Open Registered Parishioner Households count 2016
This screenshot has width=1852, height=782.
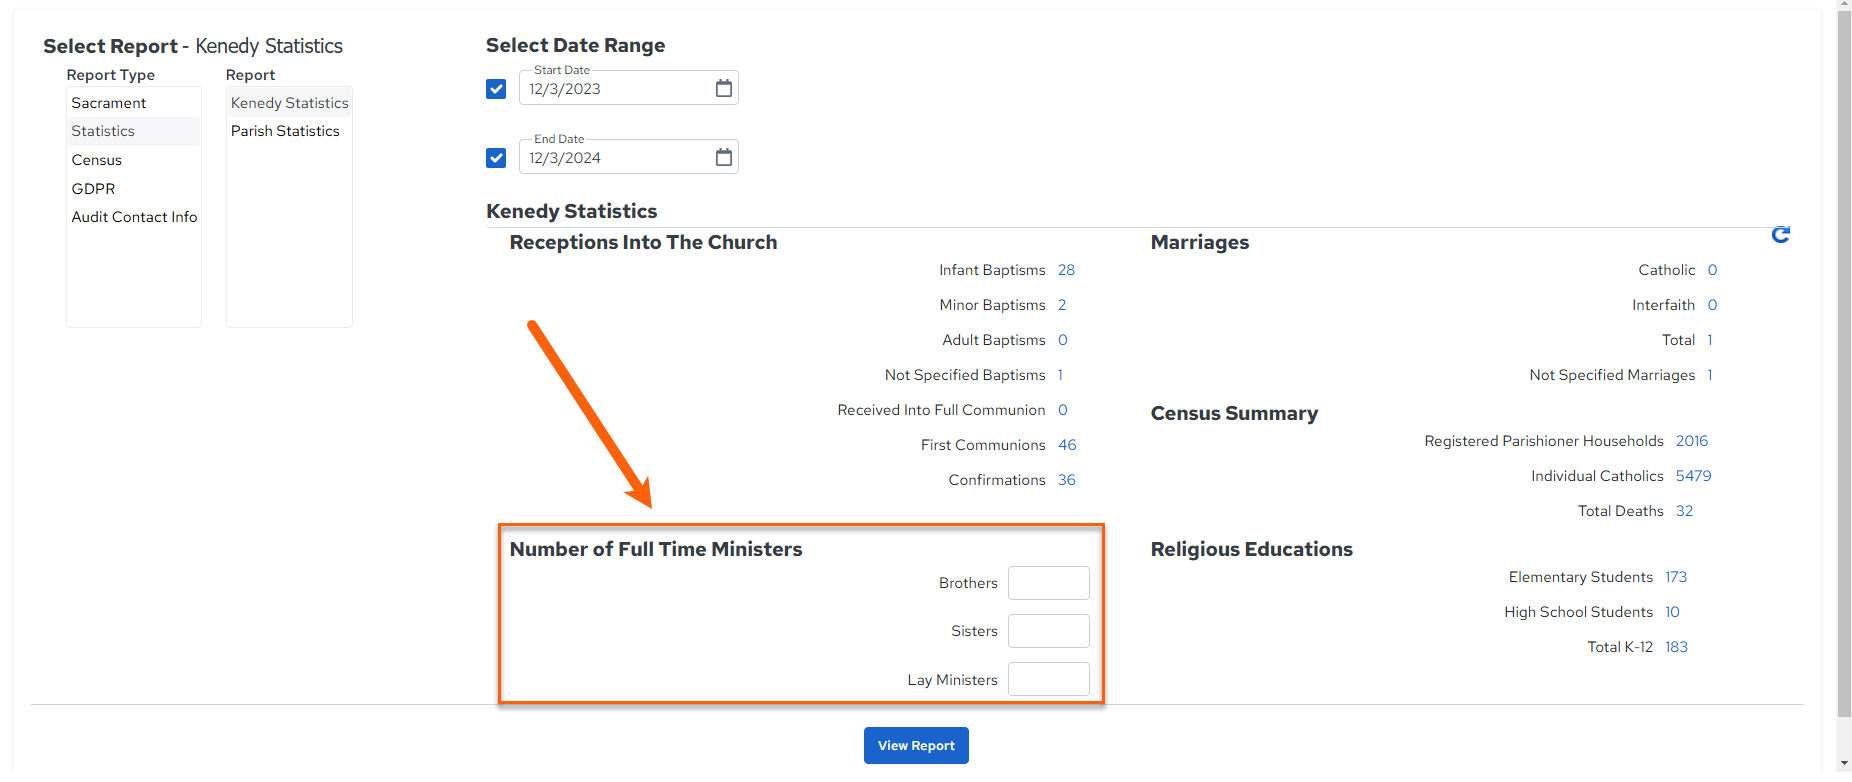tap(1691, 441)
